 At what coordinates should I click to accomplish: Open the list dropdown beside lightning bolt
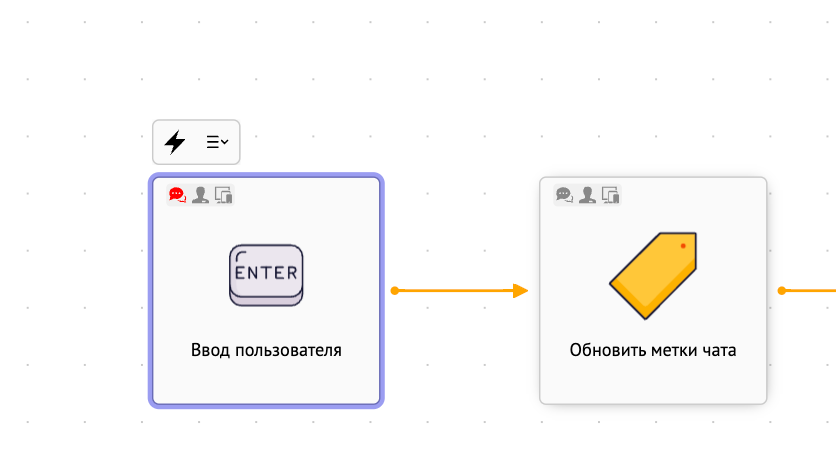pyautogui.click(x=217, y=142)
